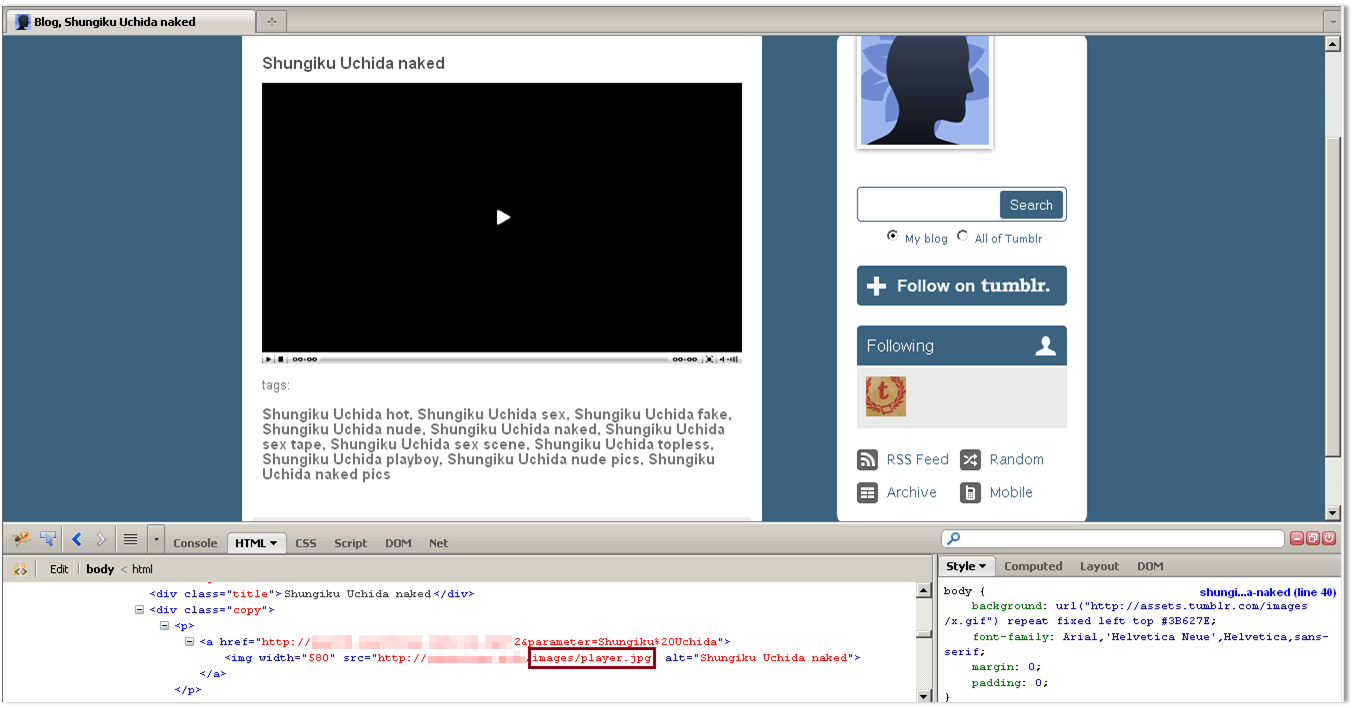Open the HTML panel dropdown menu

coord(273,543)
